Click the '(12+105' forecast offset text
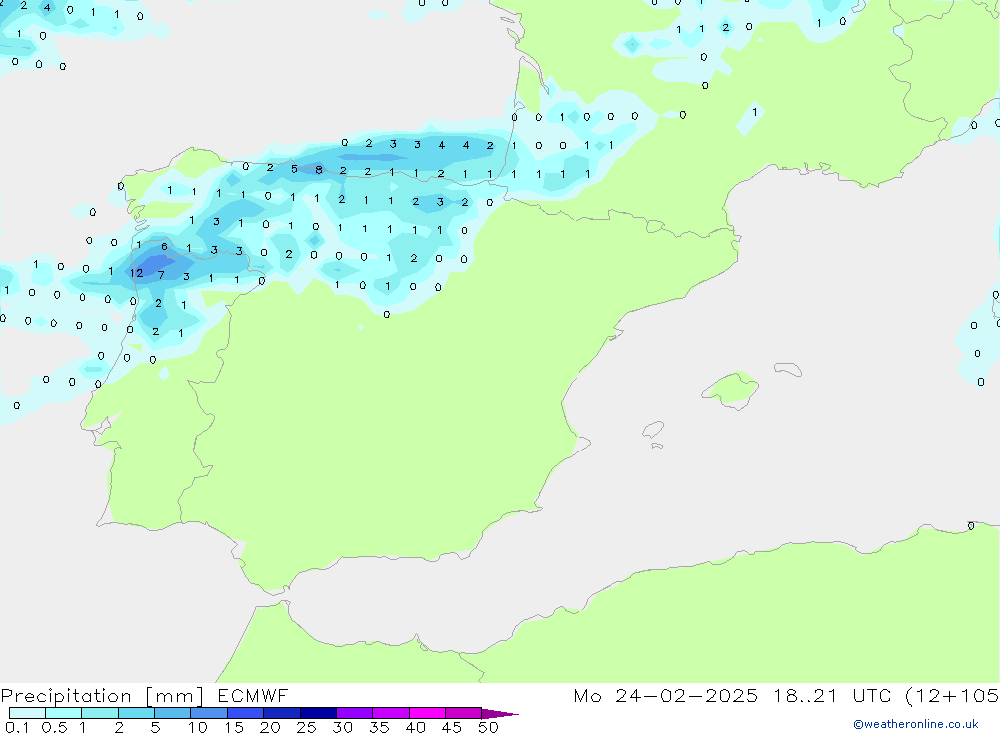This screenshot has width=1000, height=733. (952, 696)
